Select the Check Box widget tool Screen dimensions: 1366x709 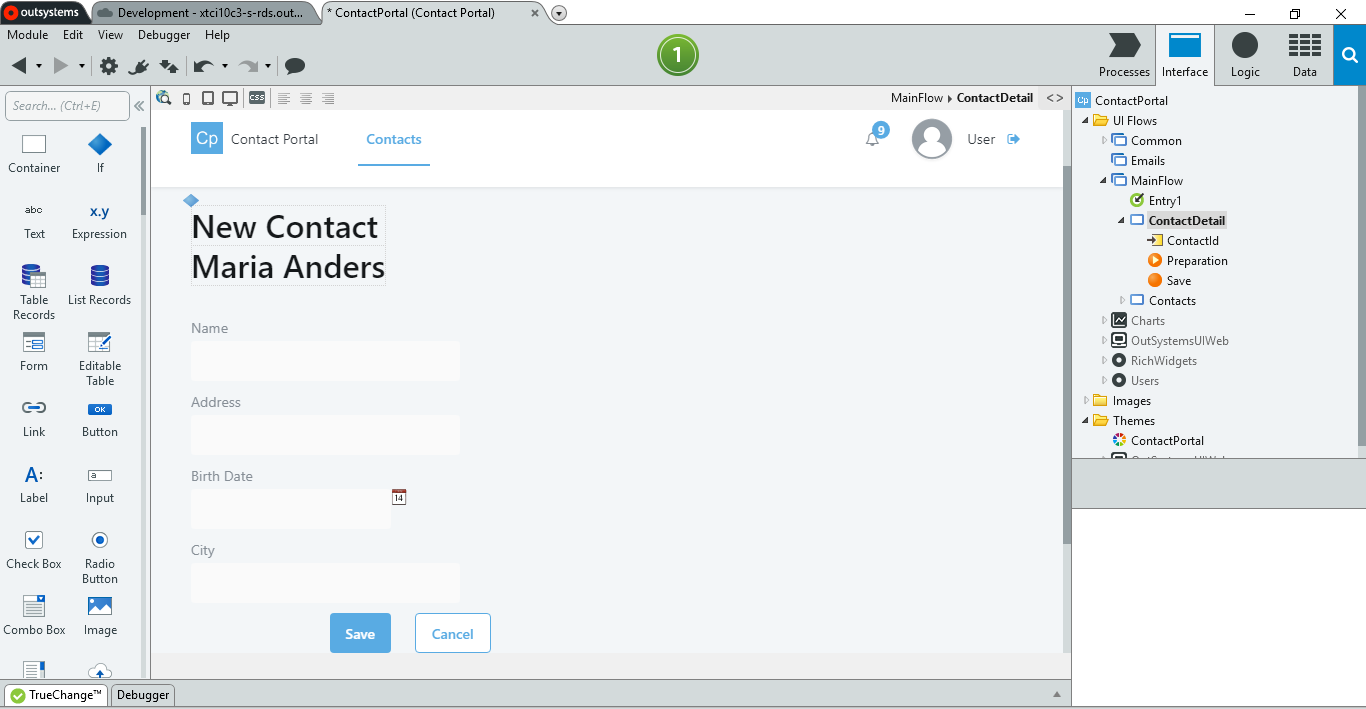coord(34,550)
